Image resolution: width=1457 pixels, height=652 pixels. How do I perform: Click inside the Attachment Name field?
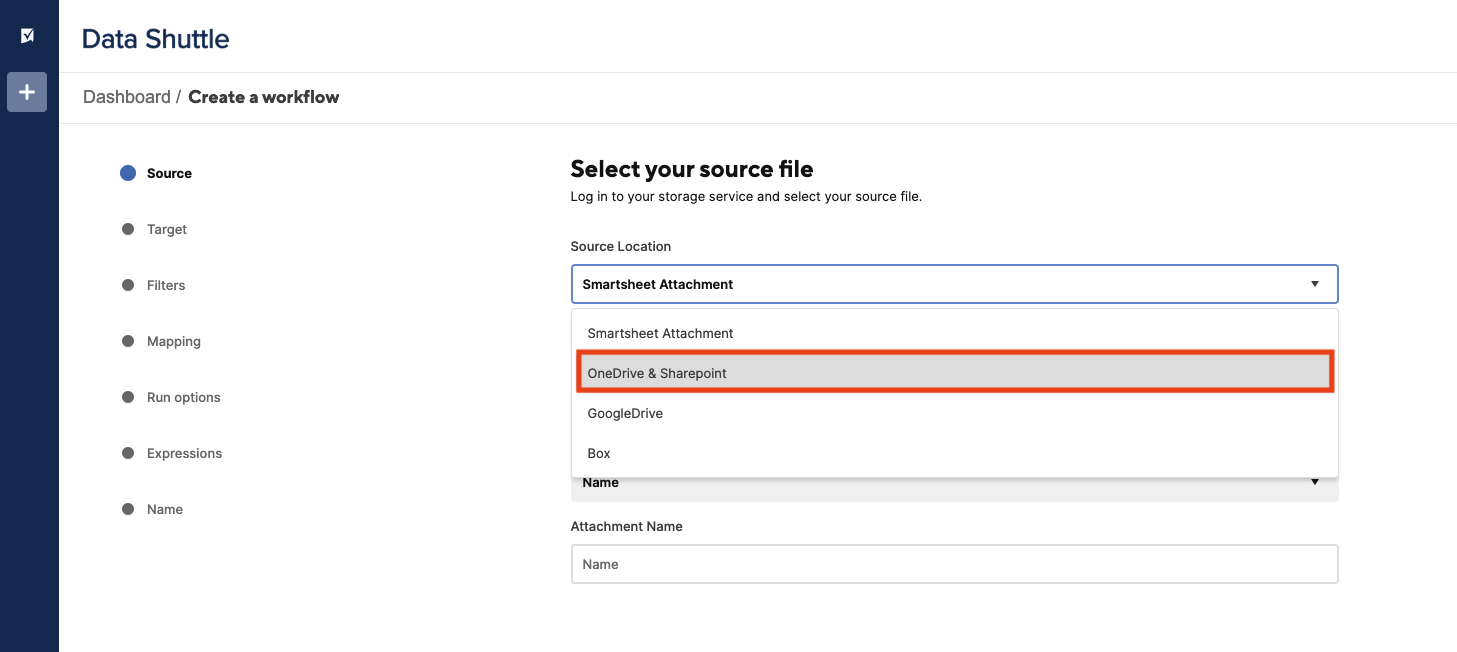tap(953, 563)
